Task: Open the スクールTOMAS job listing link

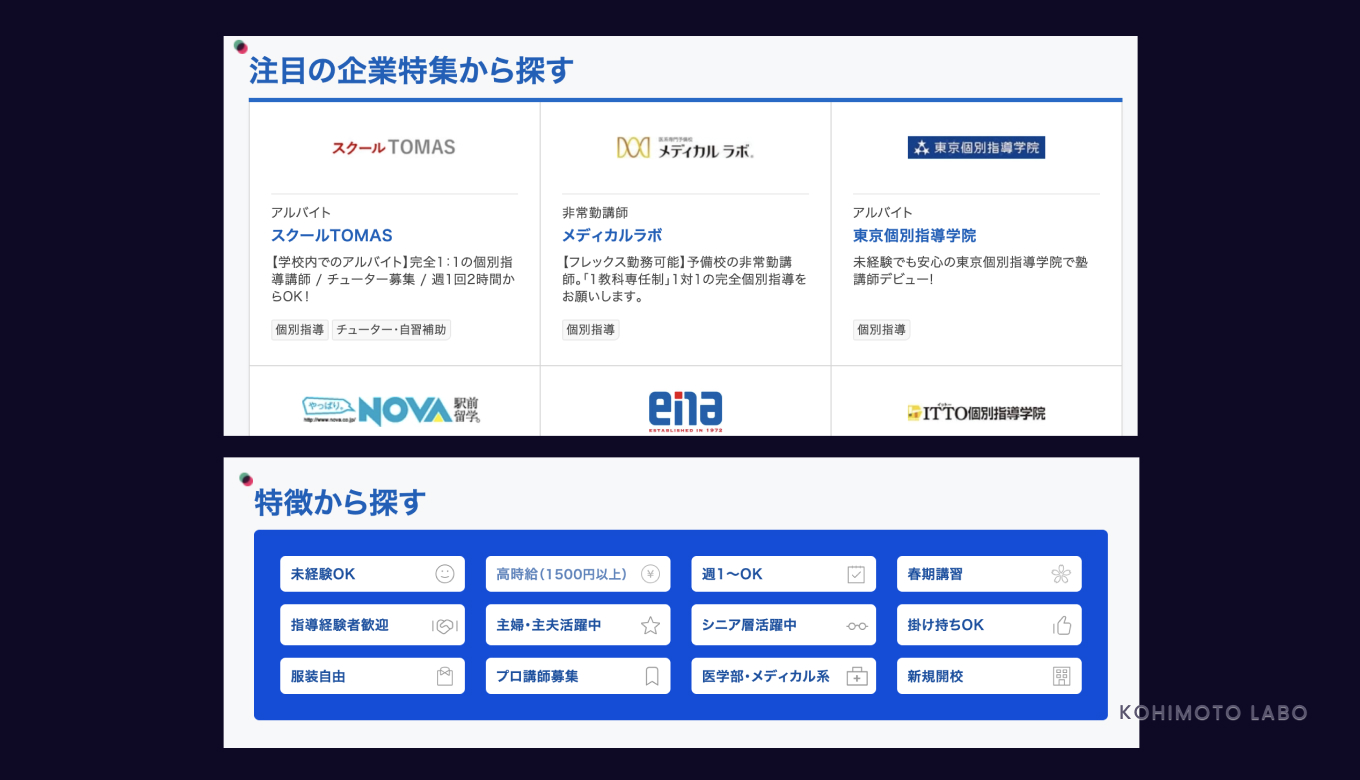Action: click(333, 235)
